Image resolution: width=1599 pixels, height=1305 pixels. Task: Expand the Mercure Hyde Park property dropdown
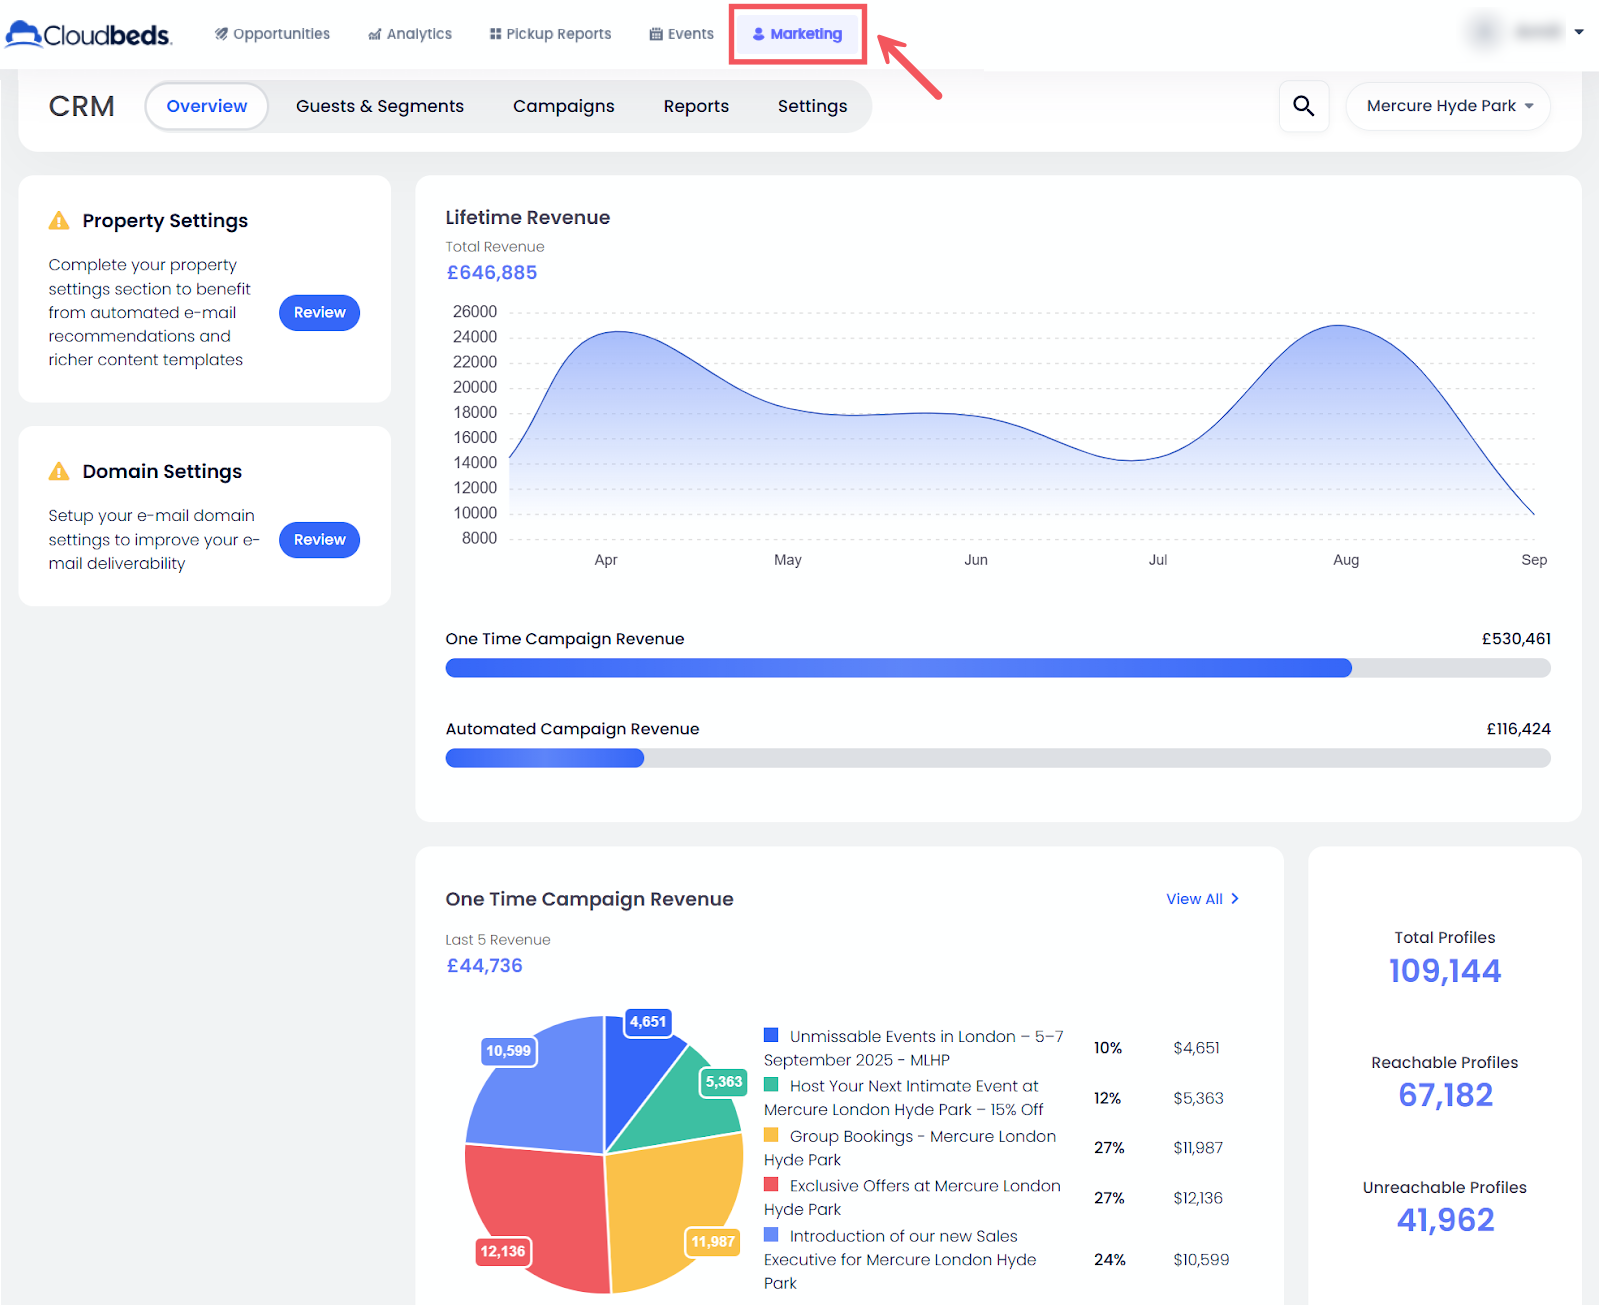(1448, 106)
